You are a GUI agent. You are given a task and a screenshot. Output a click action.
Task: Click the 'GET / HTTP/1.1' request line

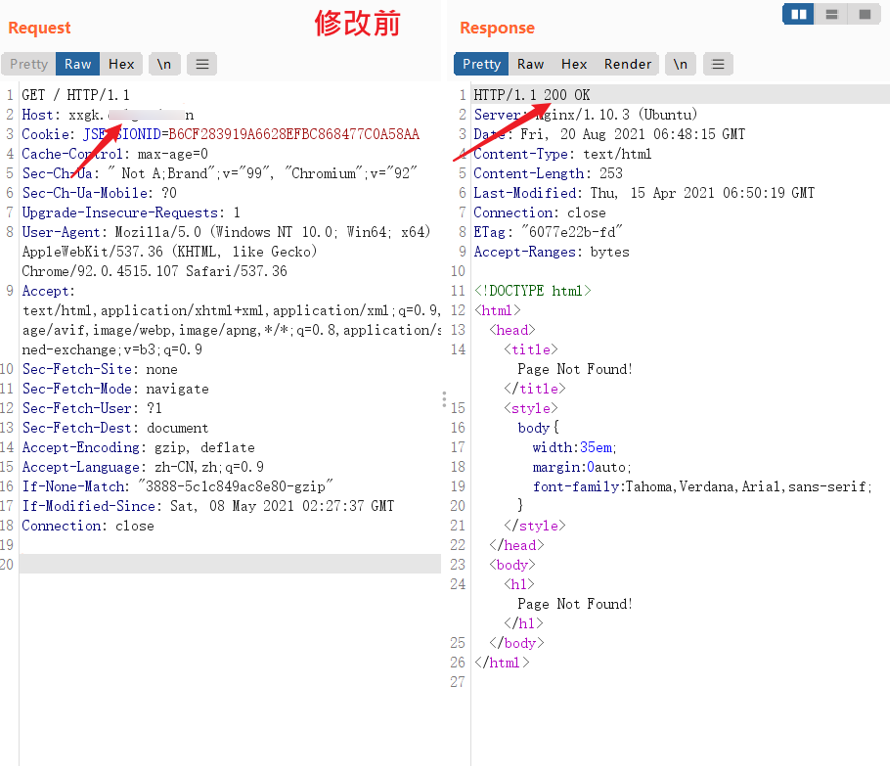coord(75,95)
